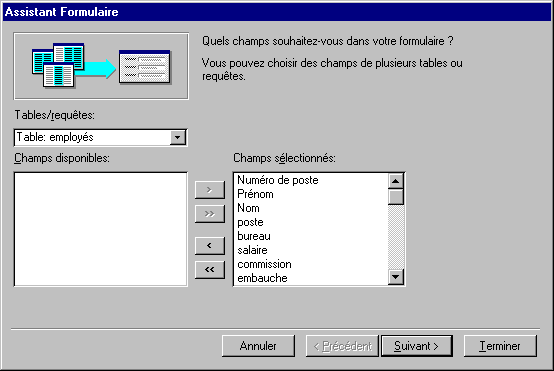Click the wizard illustration of tables to form
Viewport: 554px width, 371px height.
[x=101, y=66]
